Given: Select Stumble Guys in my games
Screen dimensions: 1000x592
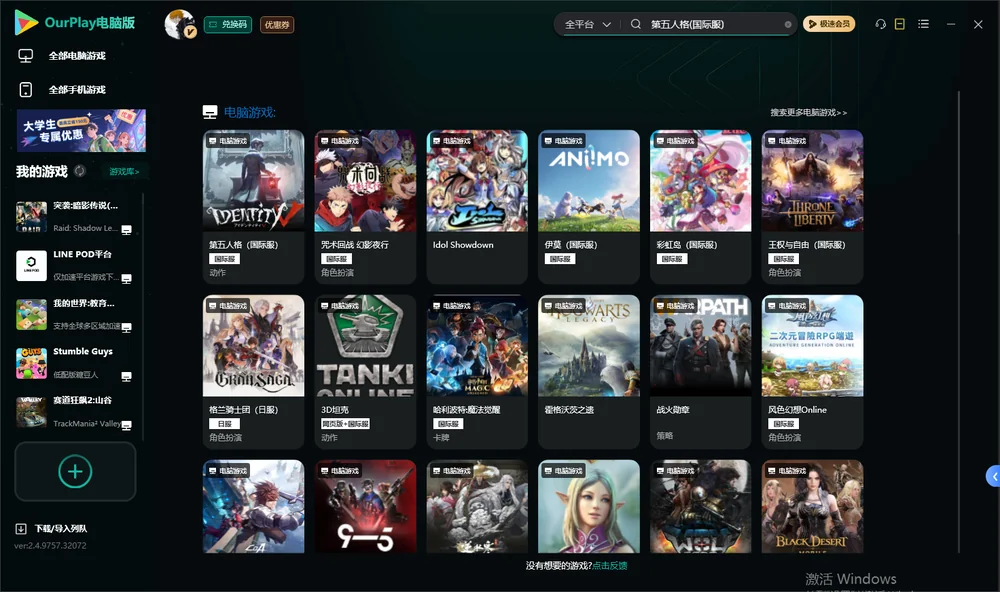Looking at the screenshot, I should click(x=75, y=363).
